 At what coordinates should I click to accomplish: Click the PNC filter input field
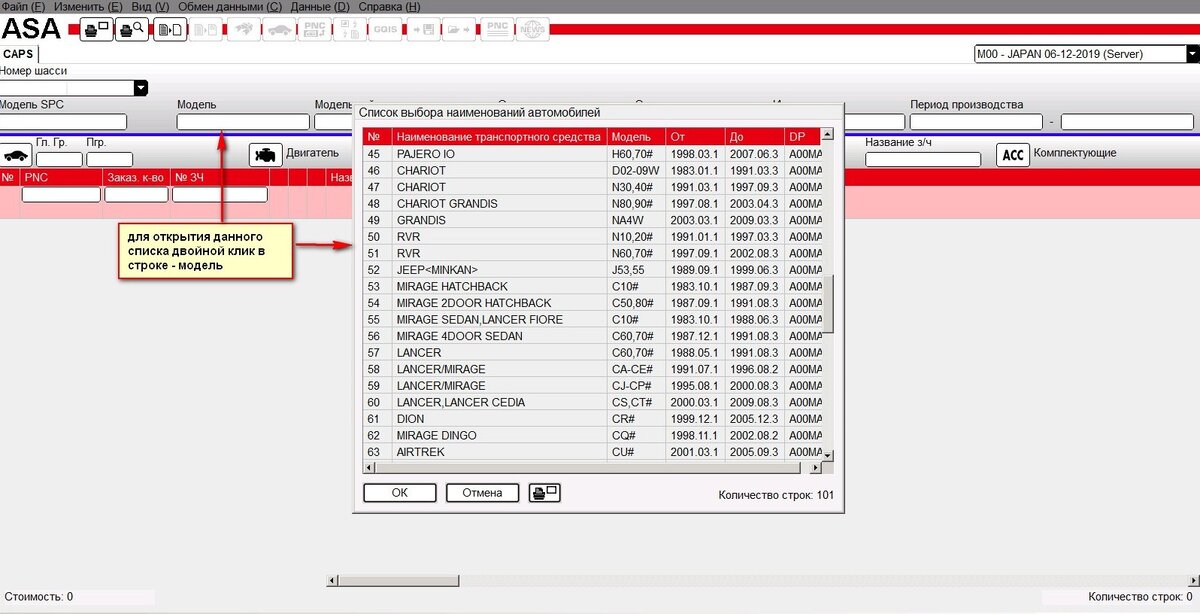click(61, 195)
